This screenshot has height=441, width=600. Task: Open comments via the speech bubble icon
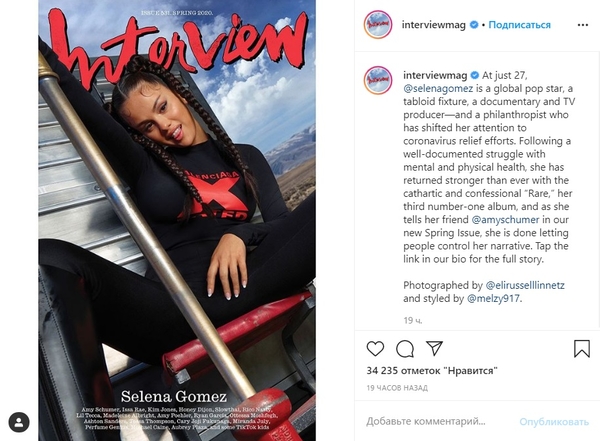tap(405, 349)
